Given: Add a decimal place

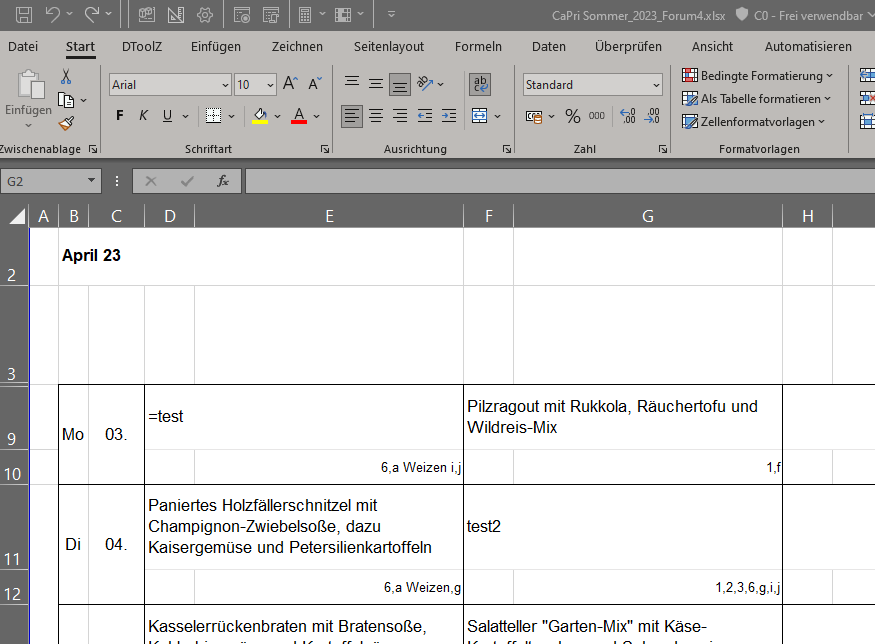Looking at the screenshot, I should tap(628, 116).
